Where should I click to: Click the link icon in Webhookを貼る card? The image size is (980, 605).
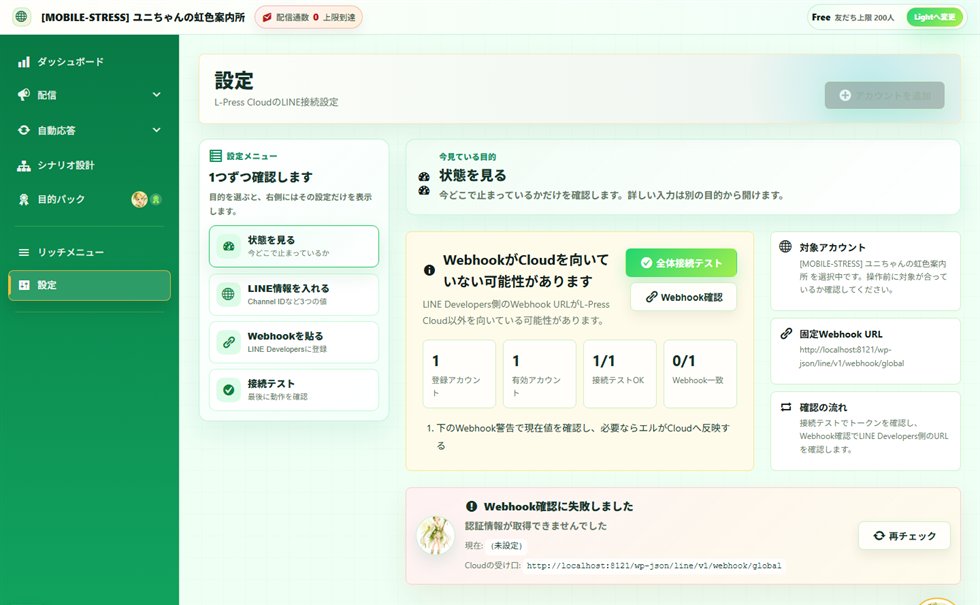[x=229, y=342]
